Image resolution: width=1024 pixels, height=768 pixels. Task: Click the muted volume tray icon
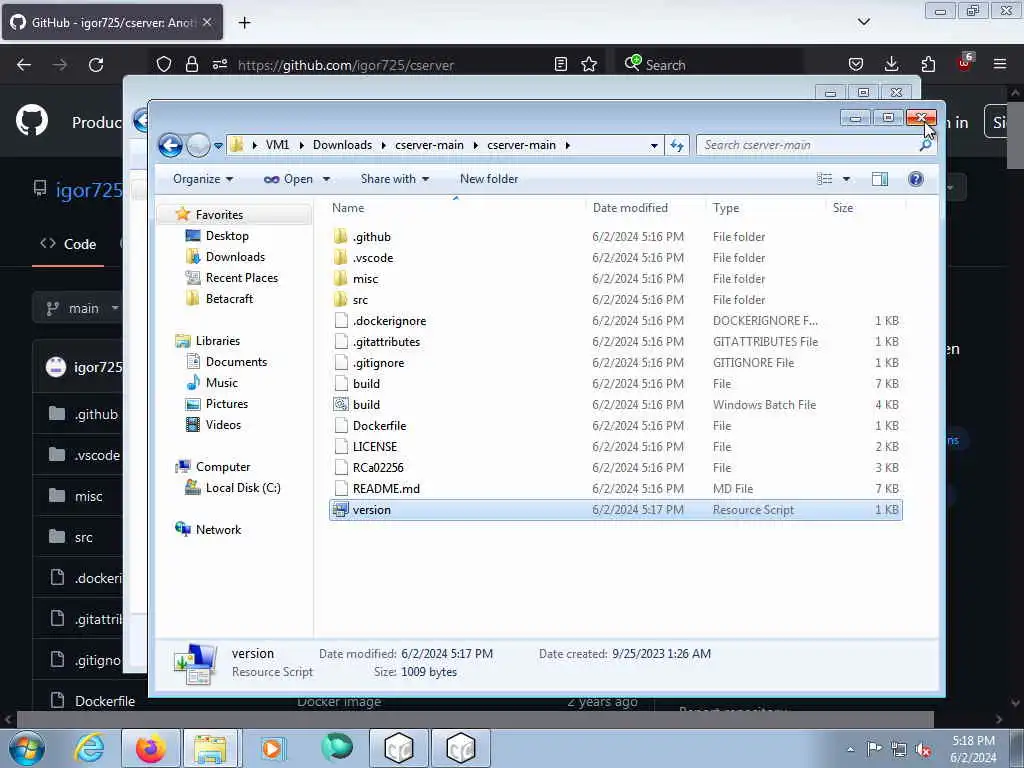[923, 750]
